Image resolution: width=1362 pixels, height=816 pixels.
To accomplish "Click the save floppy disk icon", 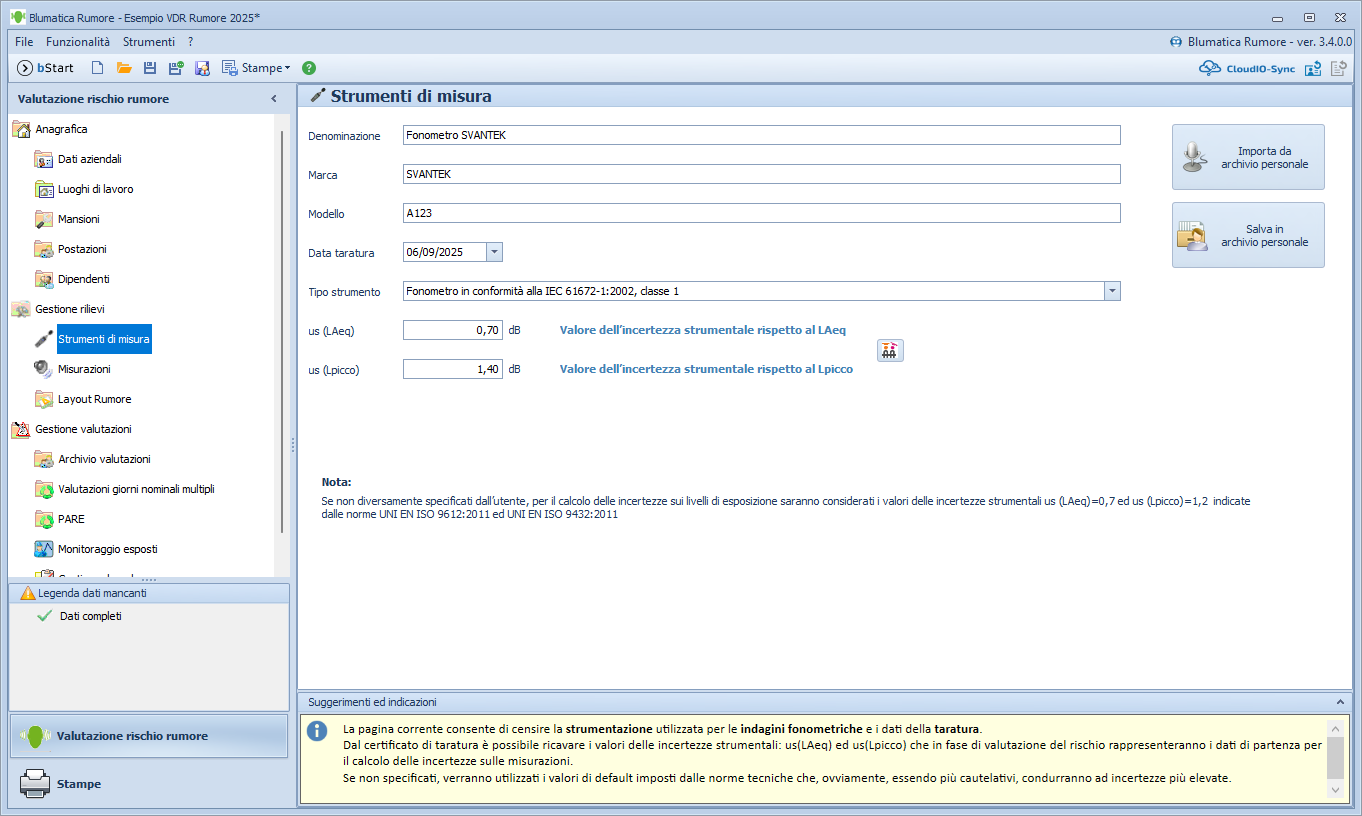I will [x=150, y=68].
